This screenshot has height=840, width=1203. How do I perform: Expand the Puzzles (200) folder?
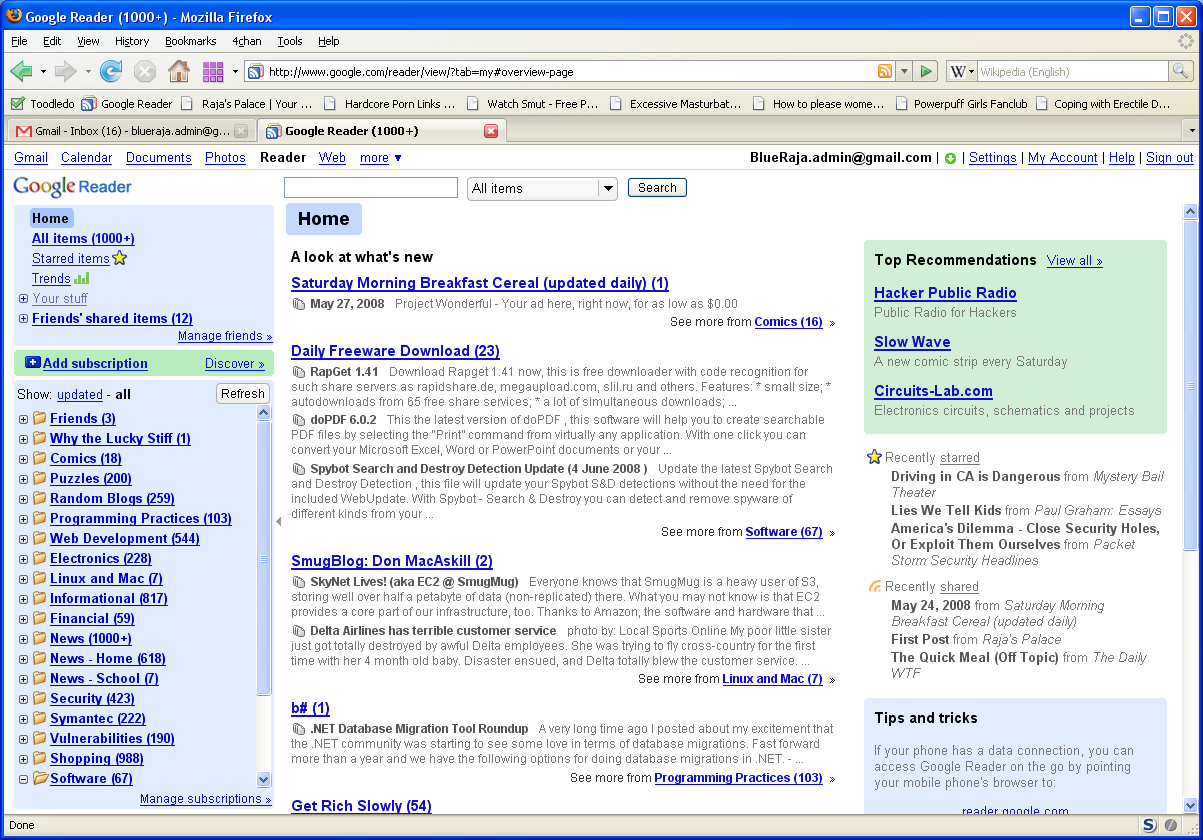[x=23, y=479]
